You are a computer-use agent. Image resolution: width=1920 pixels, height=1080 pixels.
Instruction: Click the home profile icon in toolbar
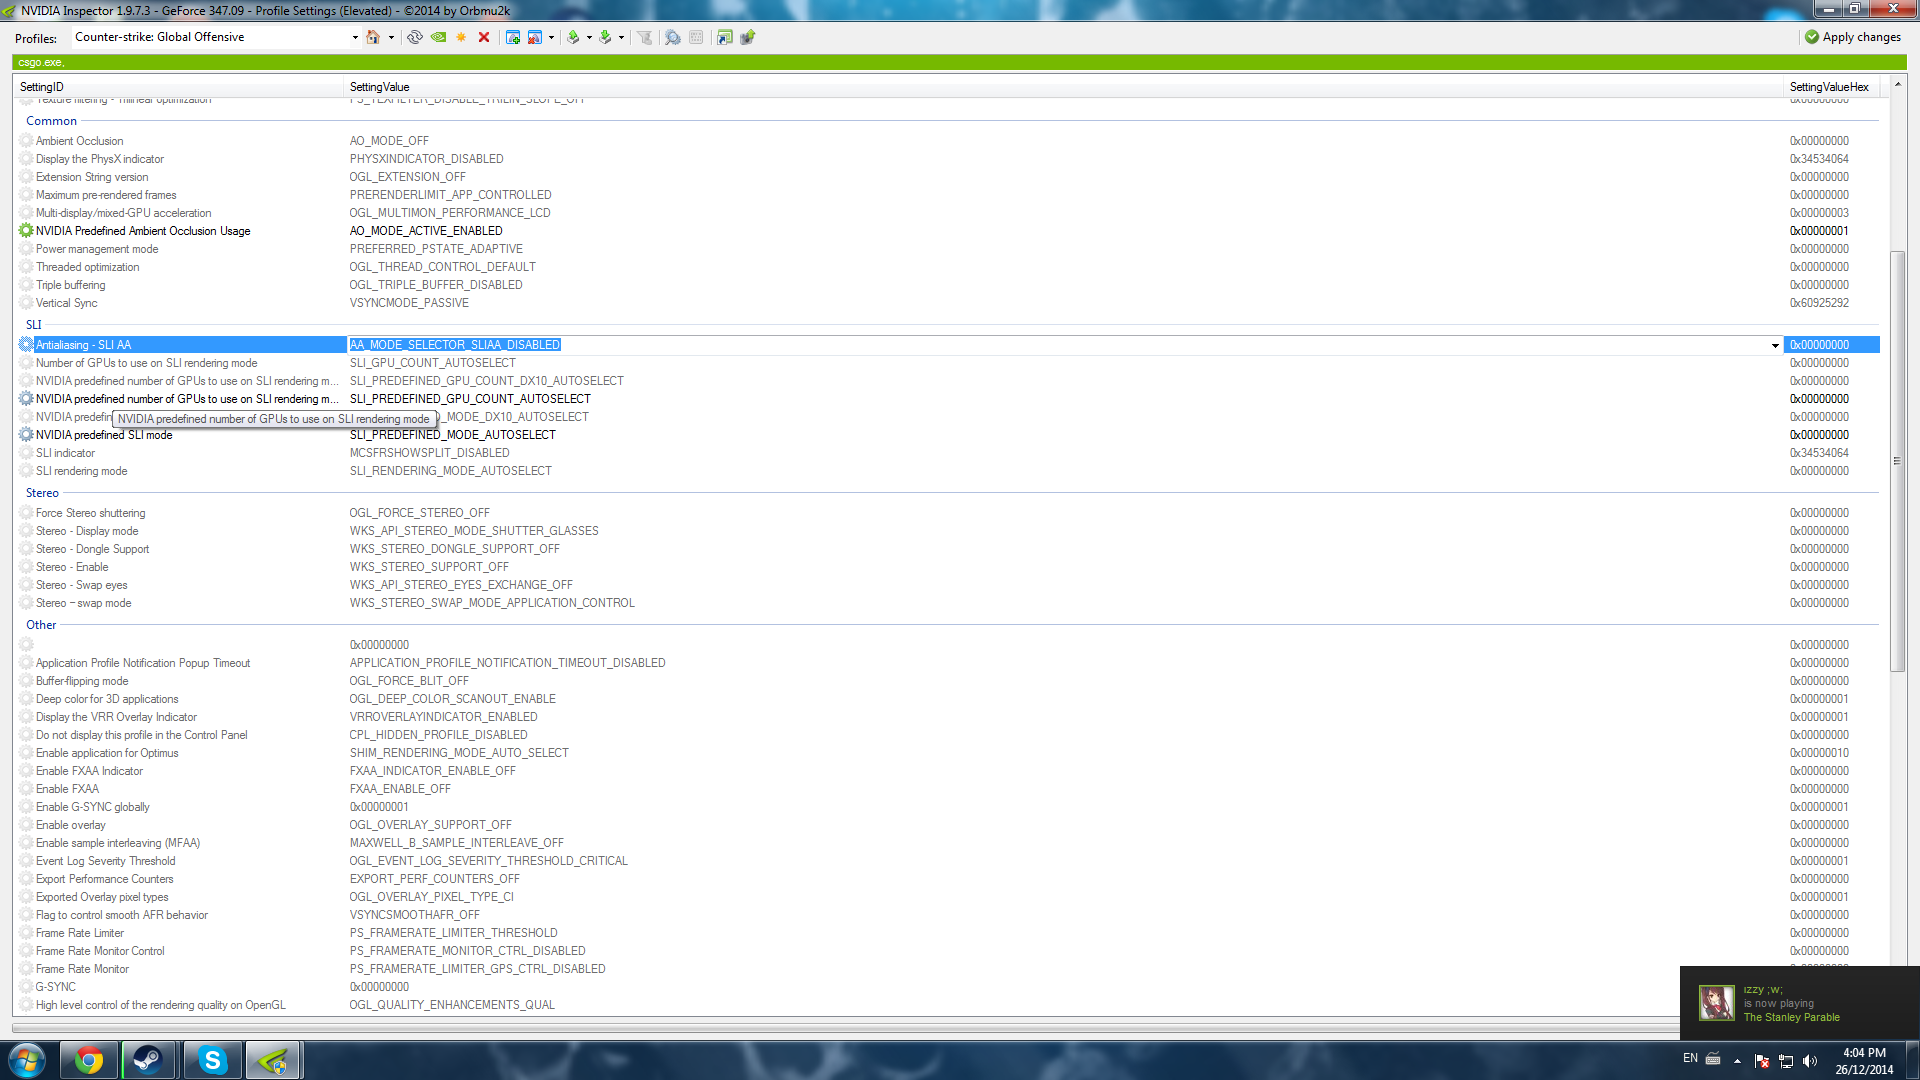pyautogui.click(x=373, y=37)
